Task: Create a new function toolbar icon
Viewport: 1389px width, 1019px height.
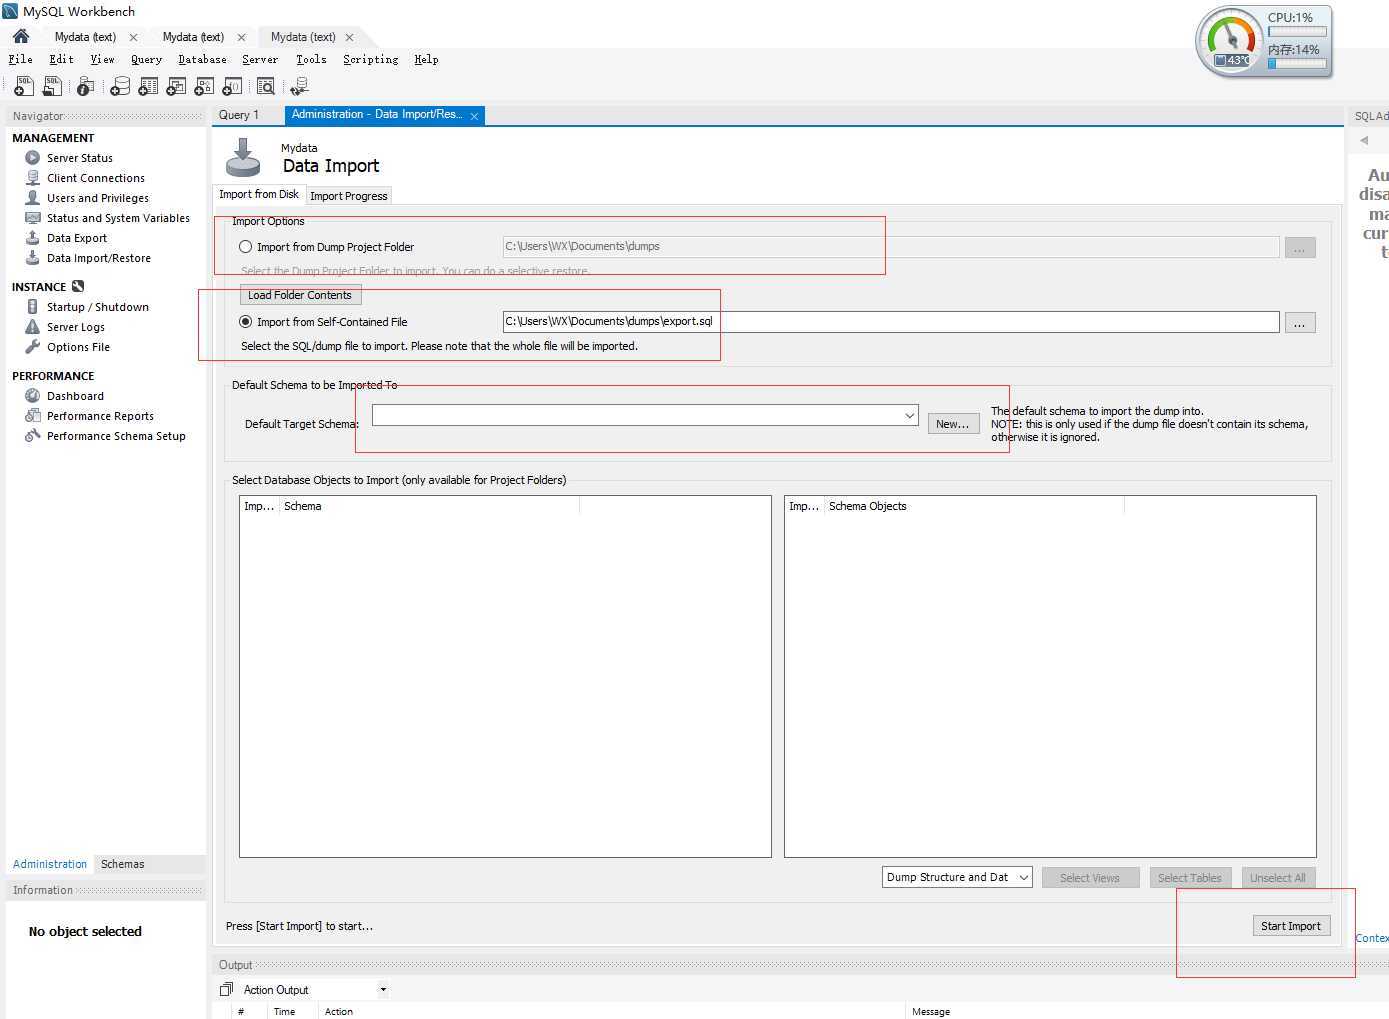Action: coord(232,87)
